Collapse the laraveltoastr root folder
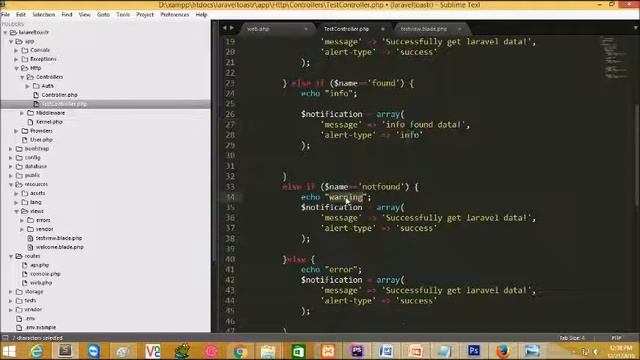This screenshot has width=640, height=360. (5, 32)
